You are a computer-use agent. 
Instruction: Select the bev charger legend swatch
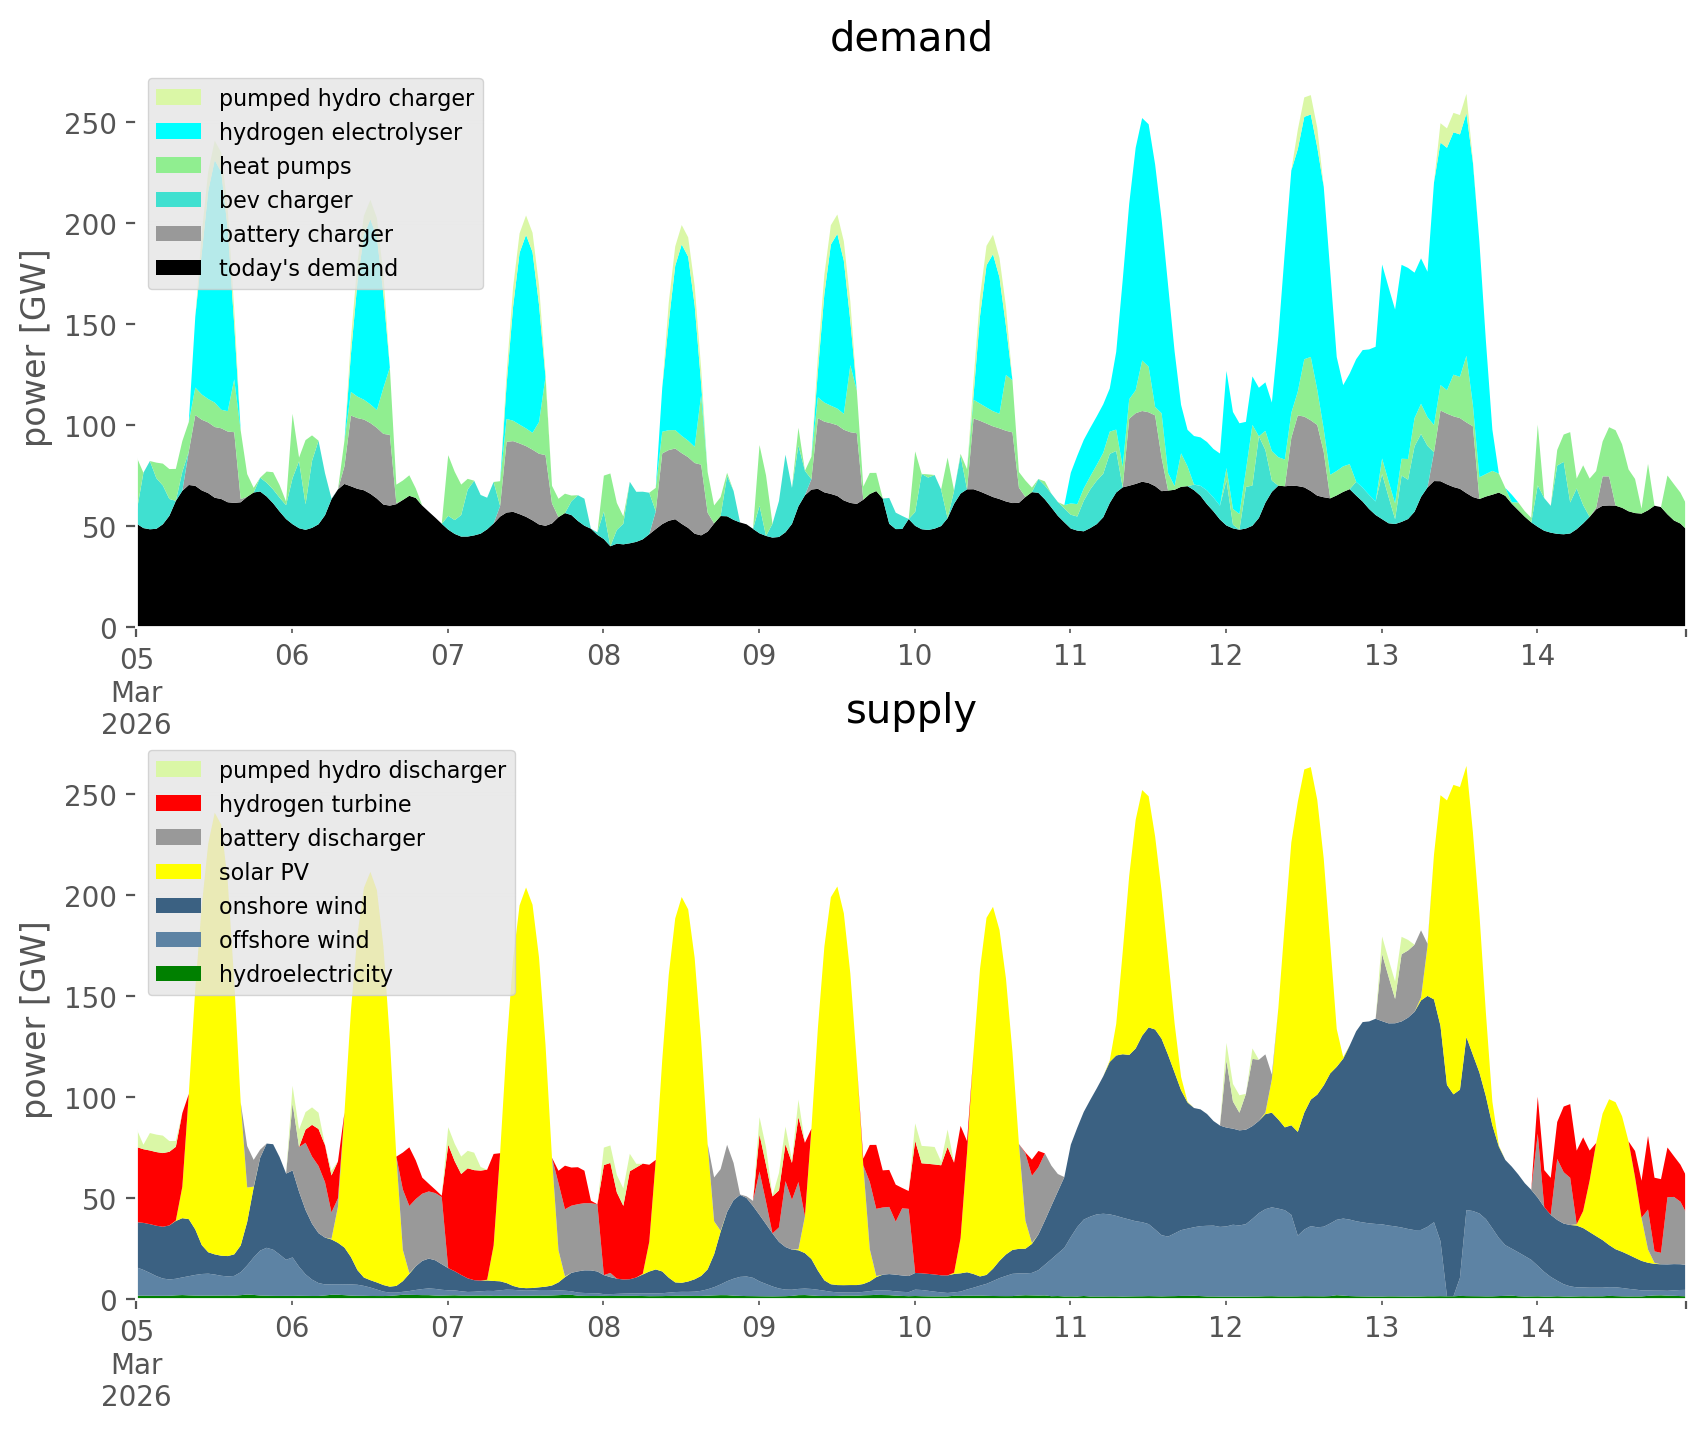(x=180, y=200)
